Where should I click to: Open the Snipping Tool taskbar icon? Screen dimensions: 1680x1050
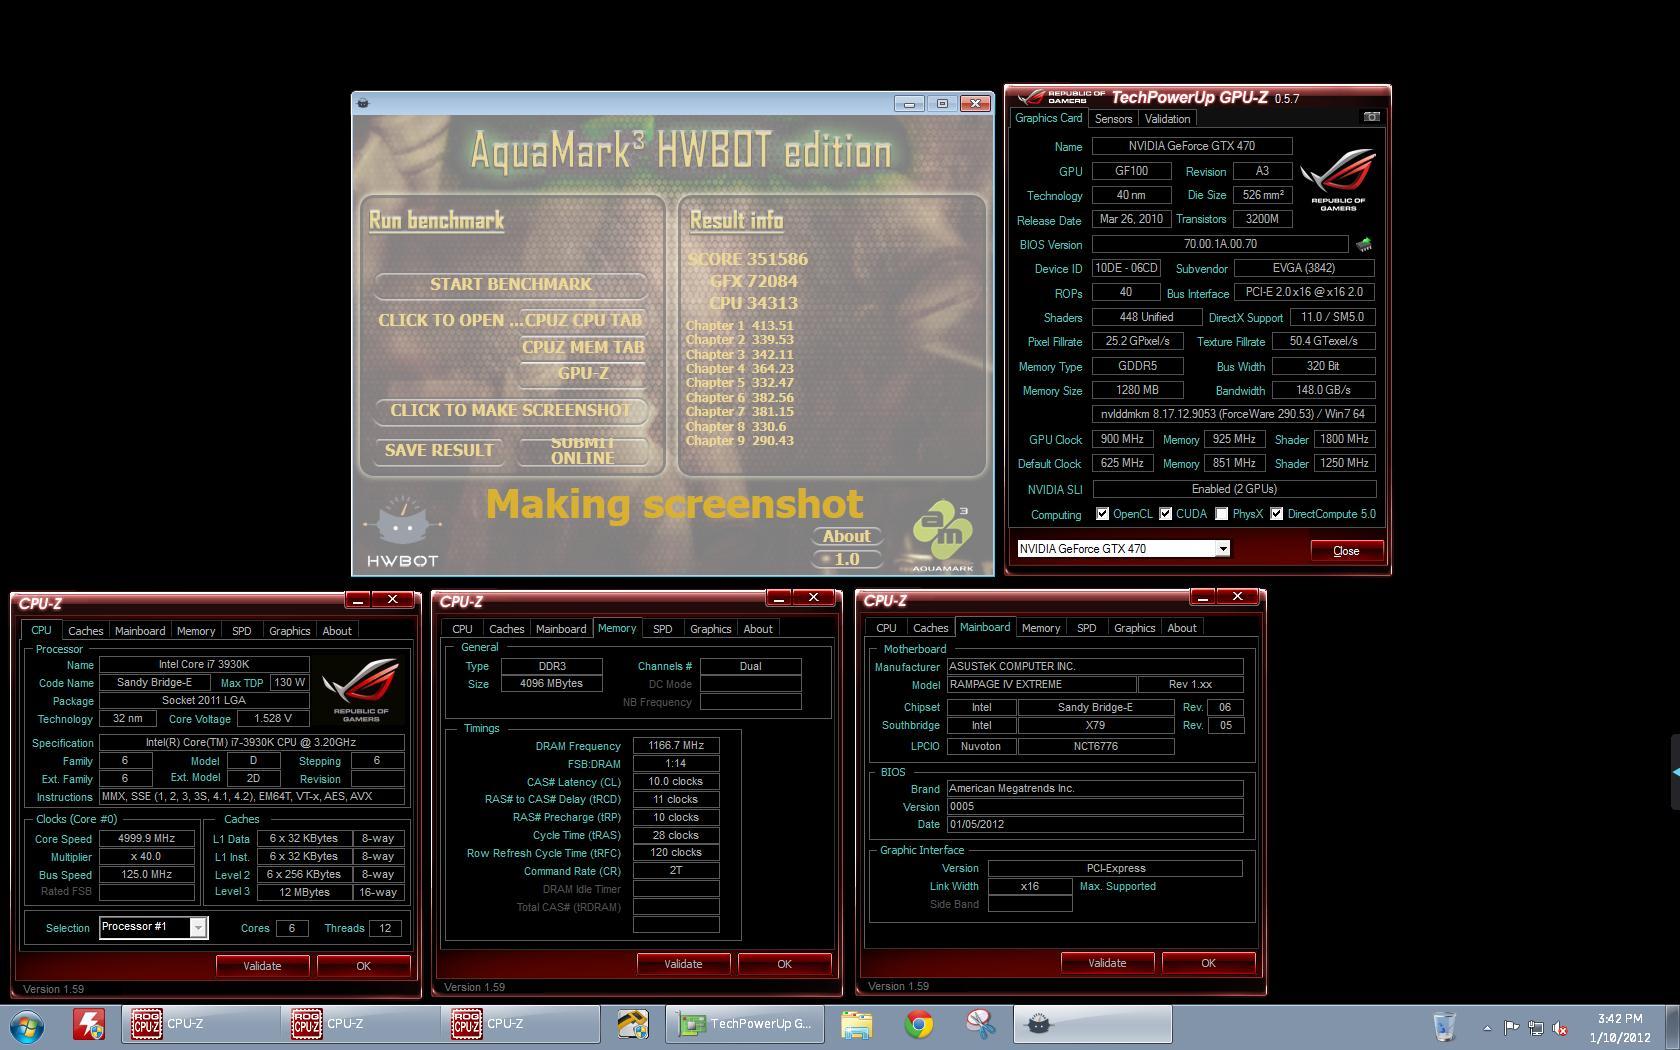(981, 1025)
